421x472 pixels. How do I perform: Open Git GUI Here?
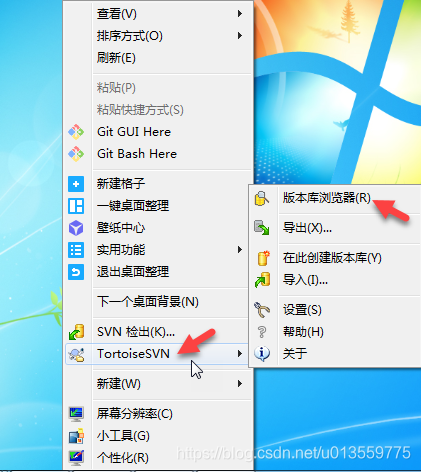click(134, 132)
